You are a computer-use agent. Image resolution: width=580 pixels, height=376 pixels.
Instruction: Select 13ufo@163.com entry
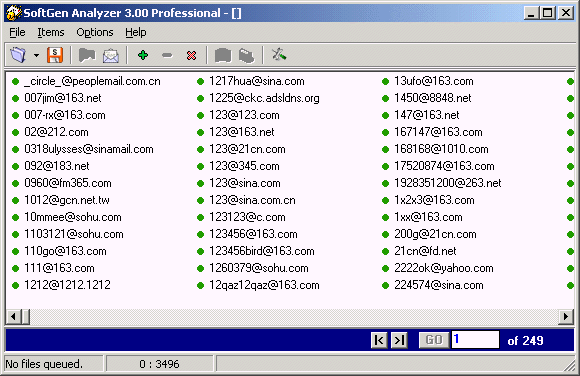pyautogui.click(x=434, y=81)
